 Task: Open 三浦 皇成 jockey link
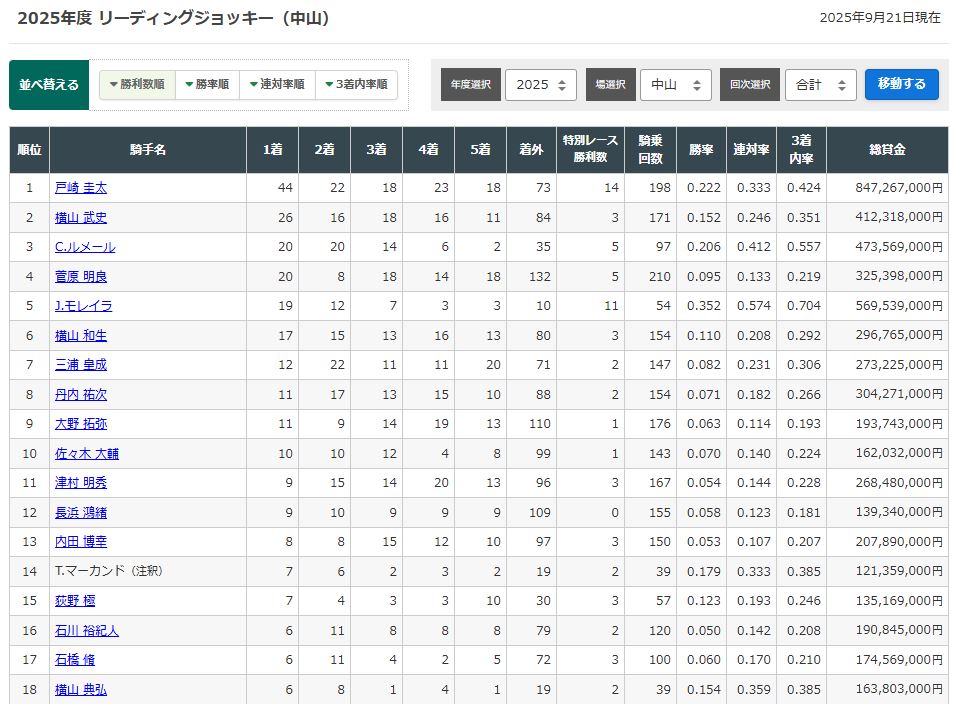(x=81, y=365)
